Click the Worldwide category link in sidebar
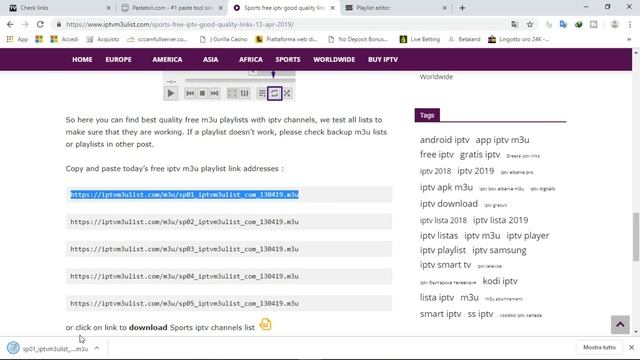The image size is (640, 360). [x=436, y=77]
